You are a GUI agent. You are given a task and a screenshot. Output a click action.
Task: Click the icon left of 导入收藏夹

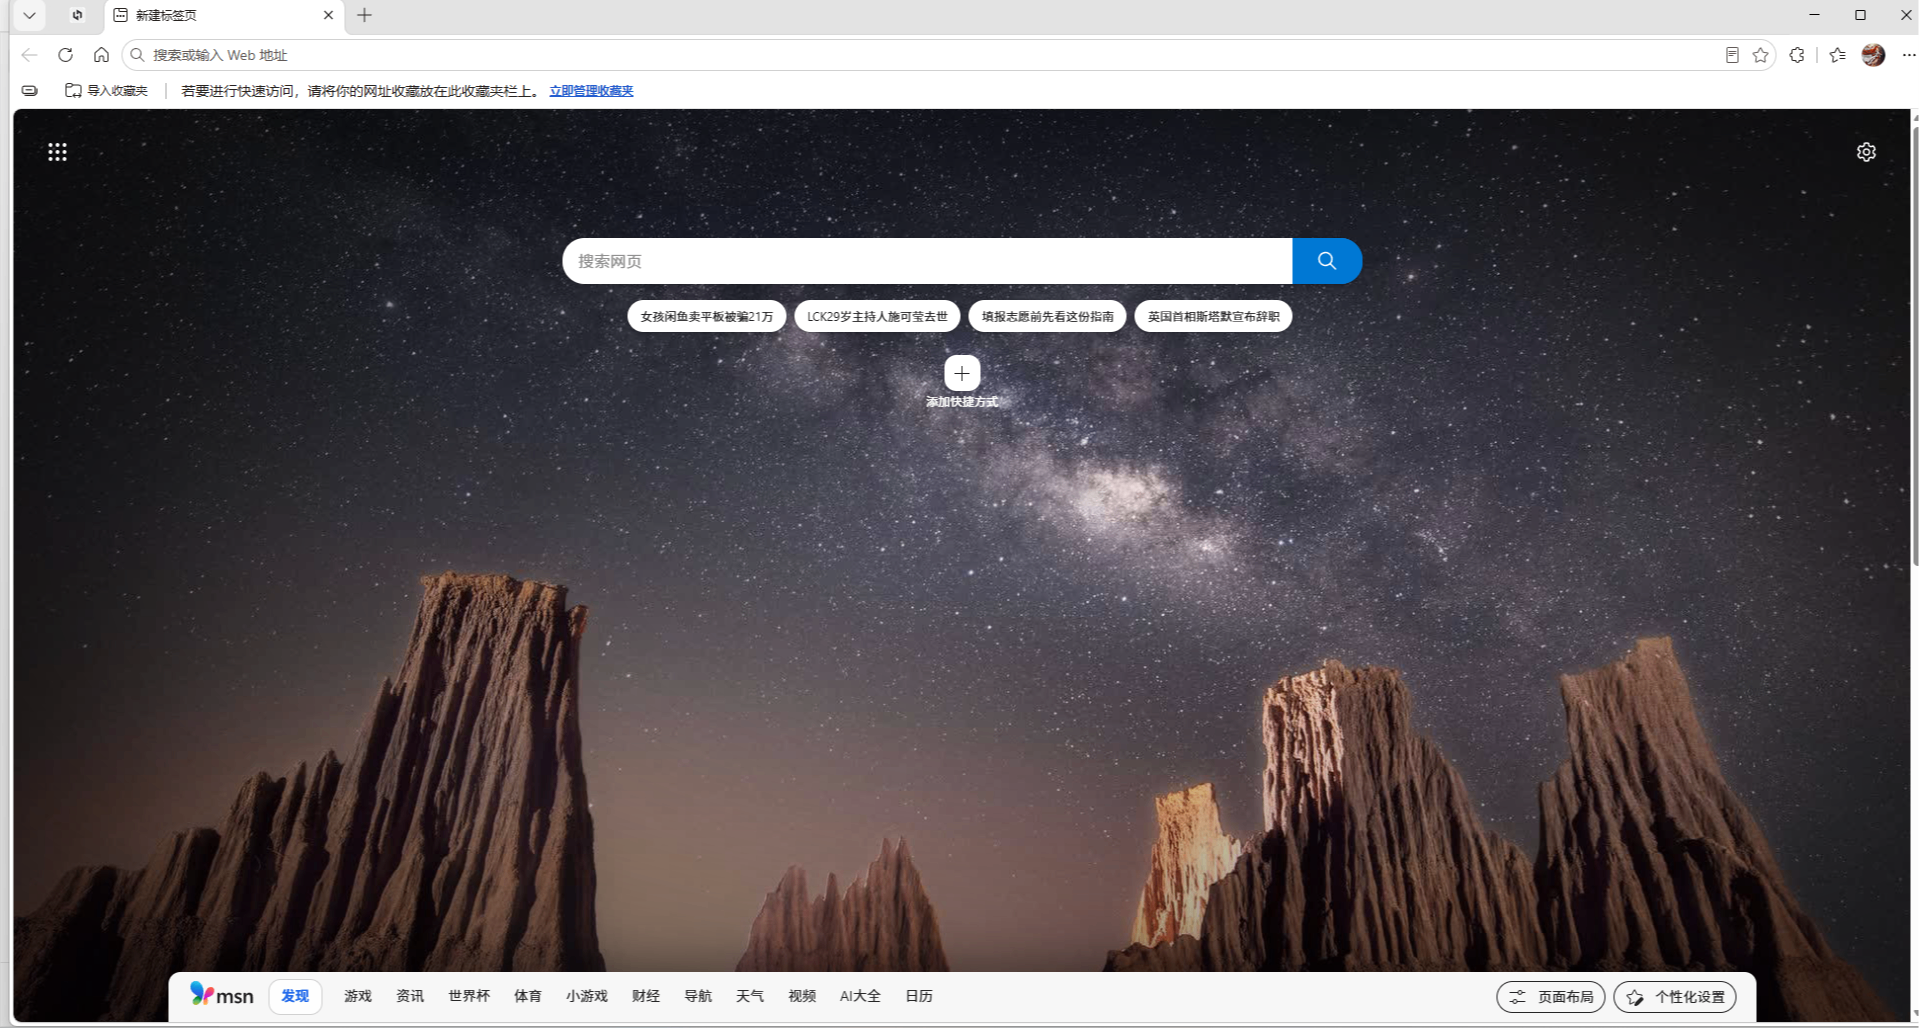(30, 91)
